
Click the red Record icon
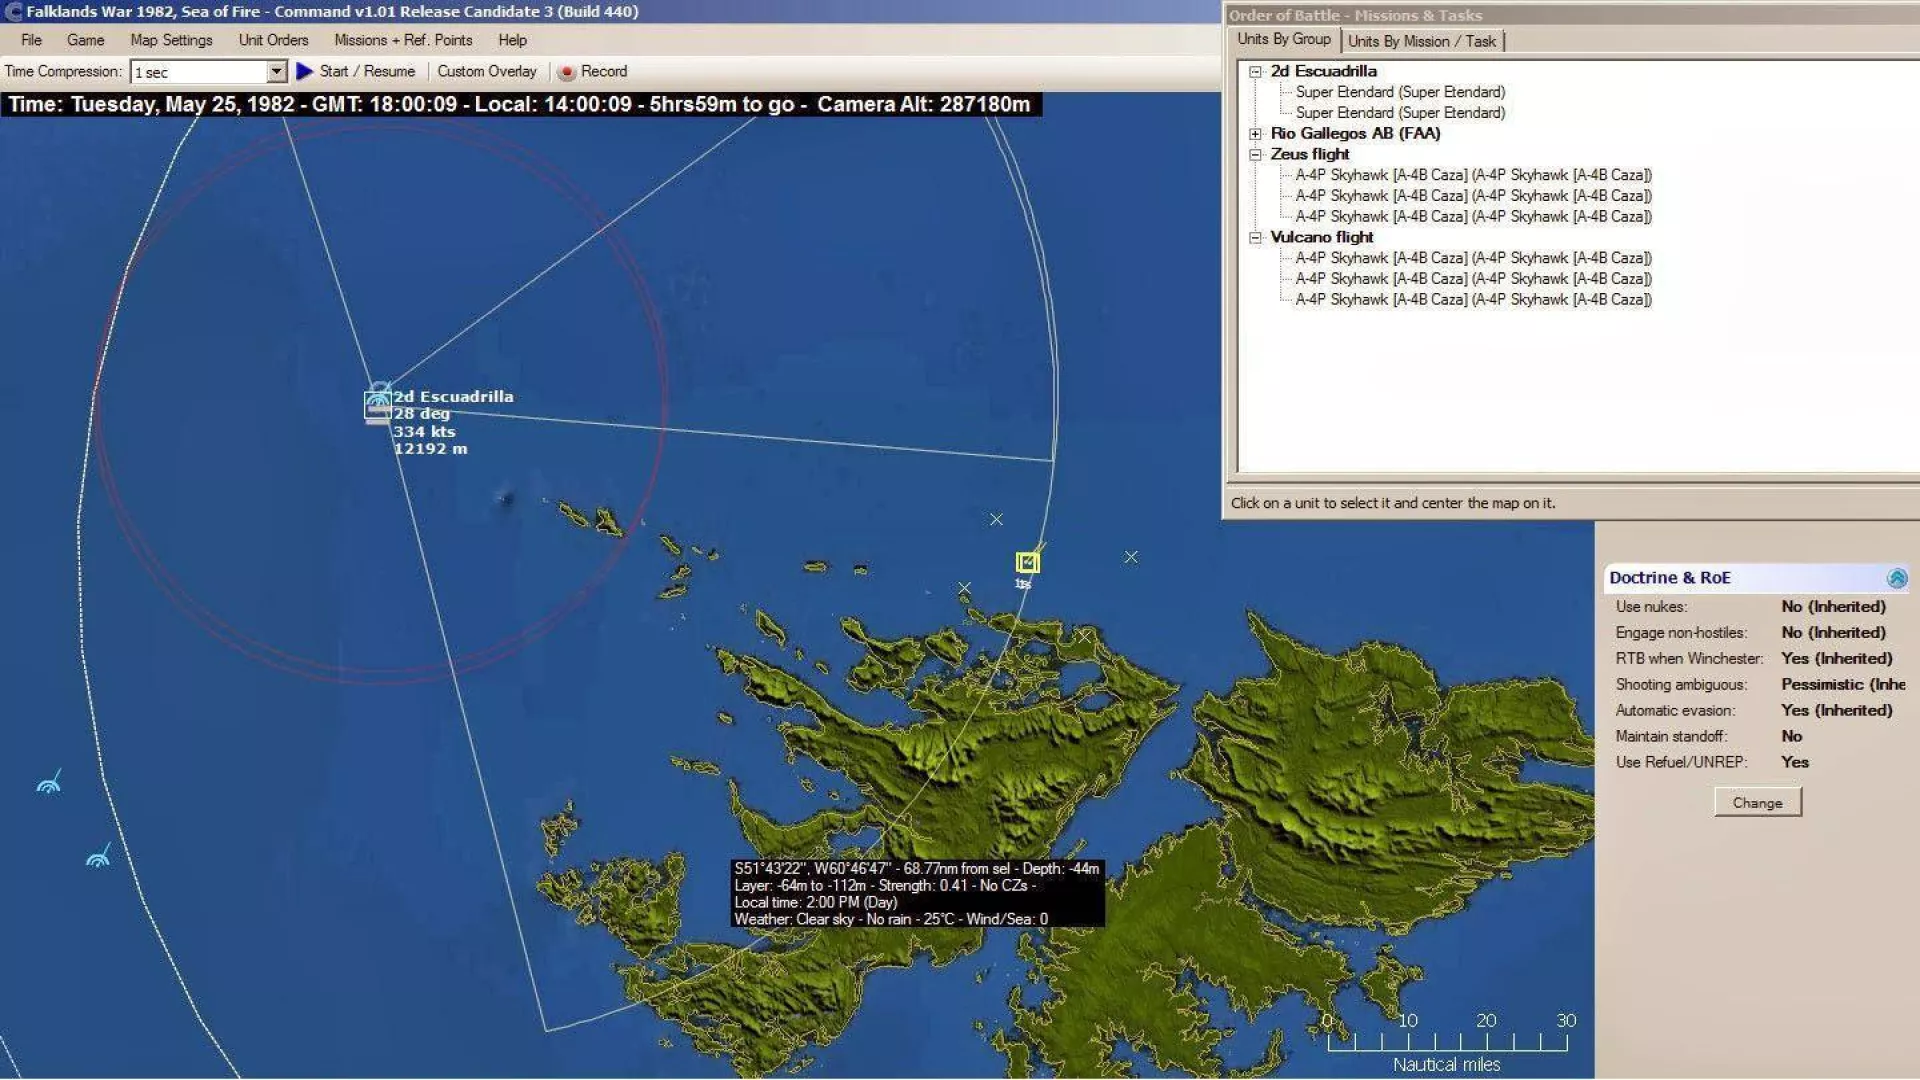(x=567, y=72)
